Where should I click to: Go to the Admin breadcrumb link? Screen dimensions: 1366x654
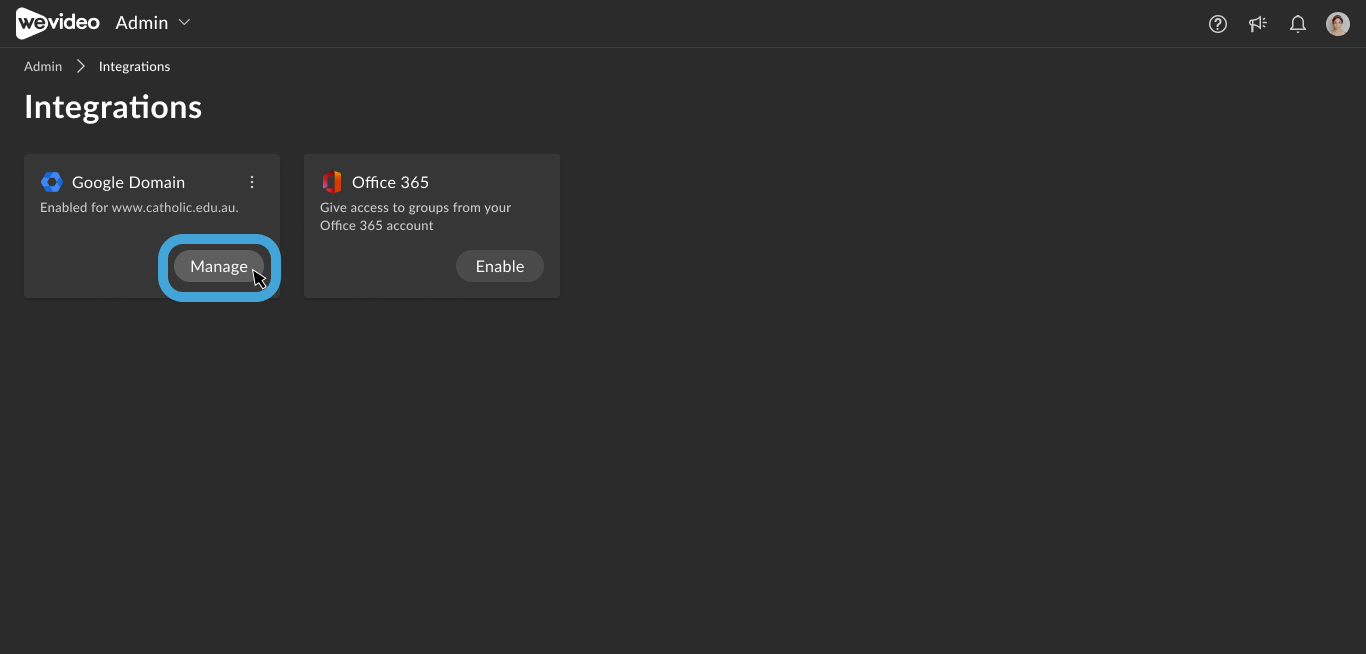(43, 66)
